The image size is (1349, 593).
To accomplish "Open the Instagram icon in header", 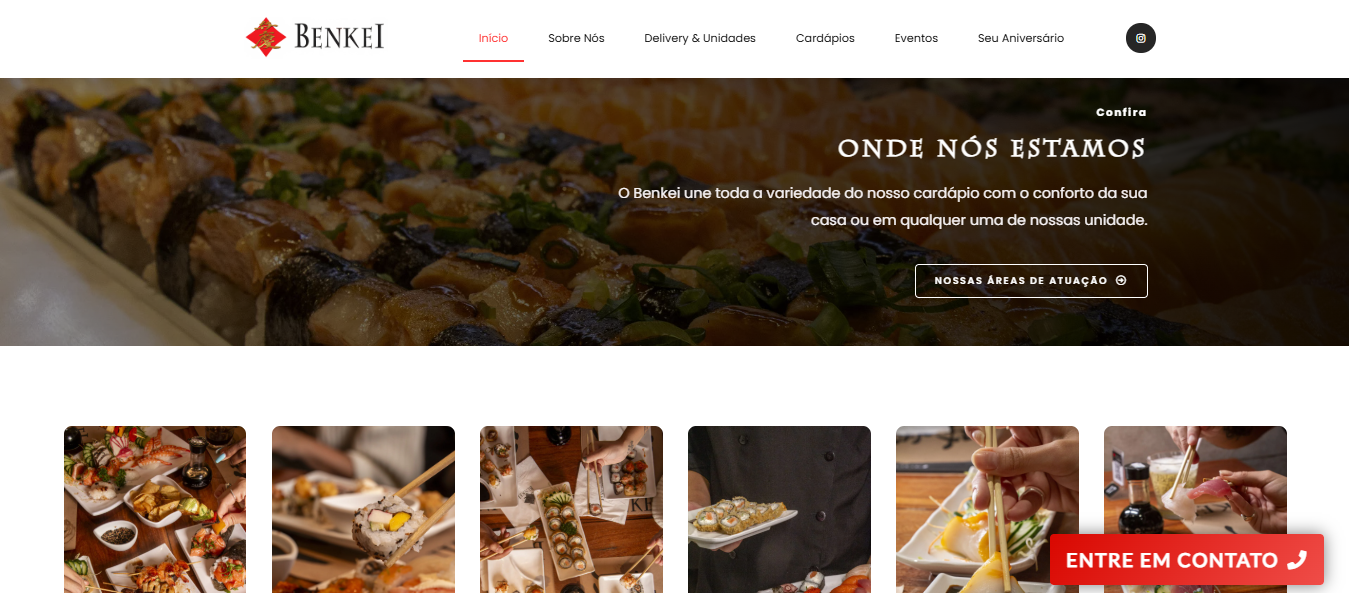I will [x=1140, y=38].
